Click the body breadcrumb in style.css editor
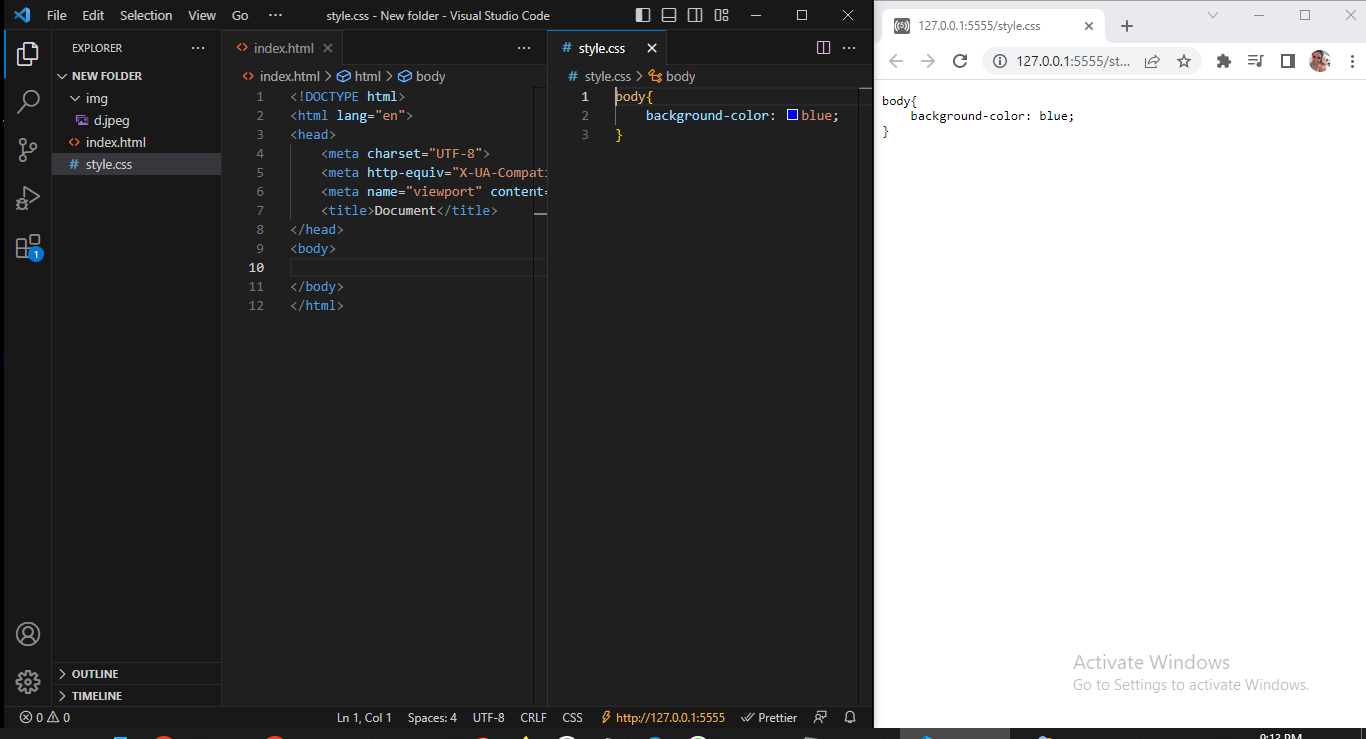Image resolution: width=1366 pixels, height=739 pixels. [x=672, y=76]
